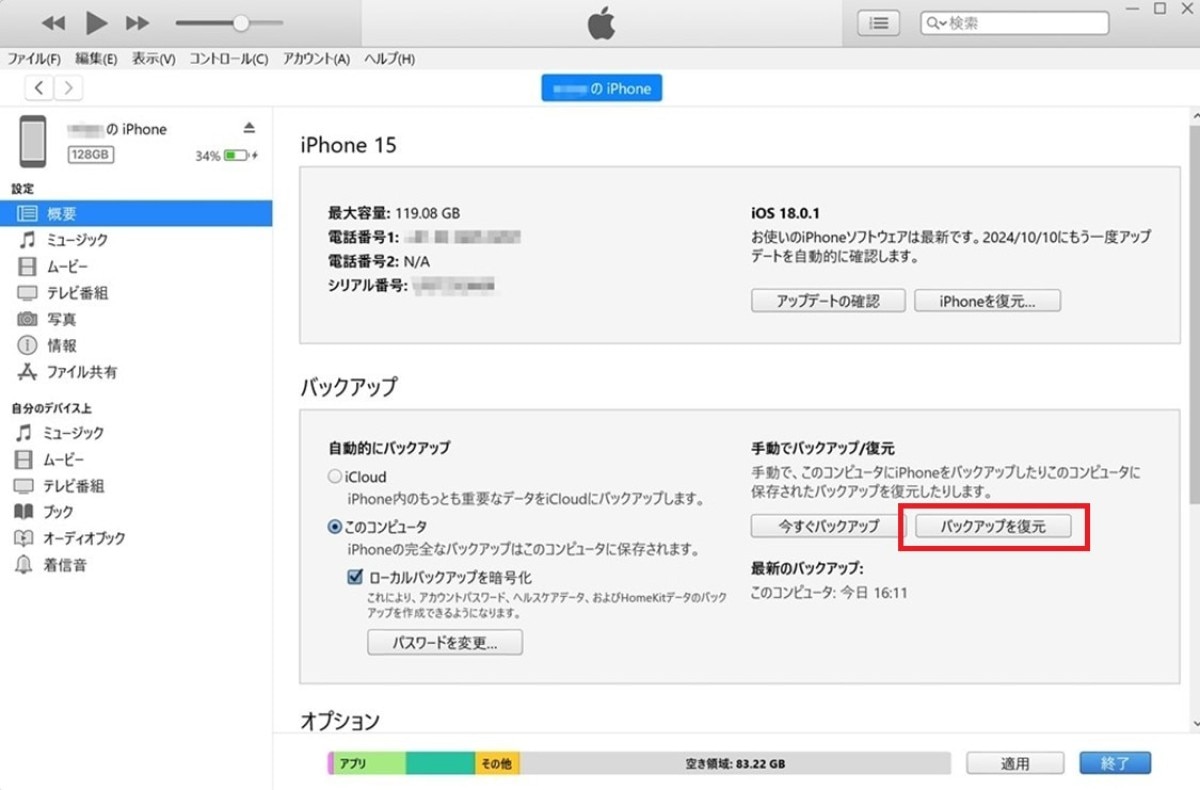Open the アカウント(A) menu

[316, 59]
